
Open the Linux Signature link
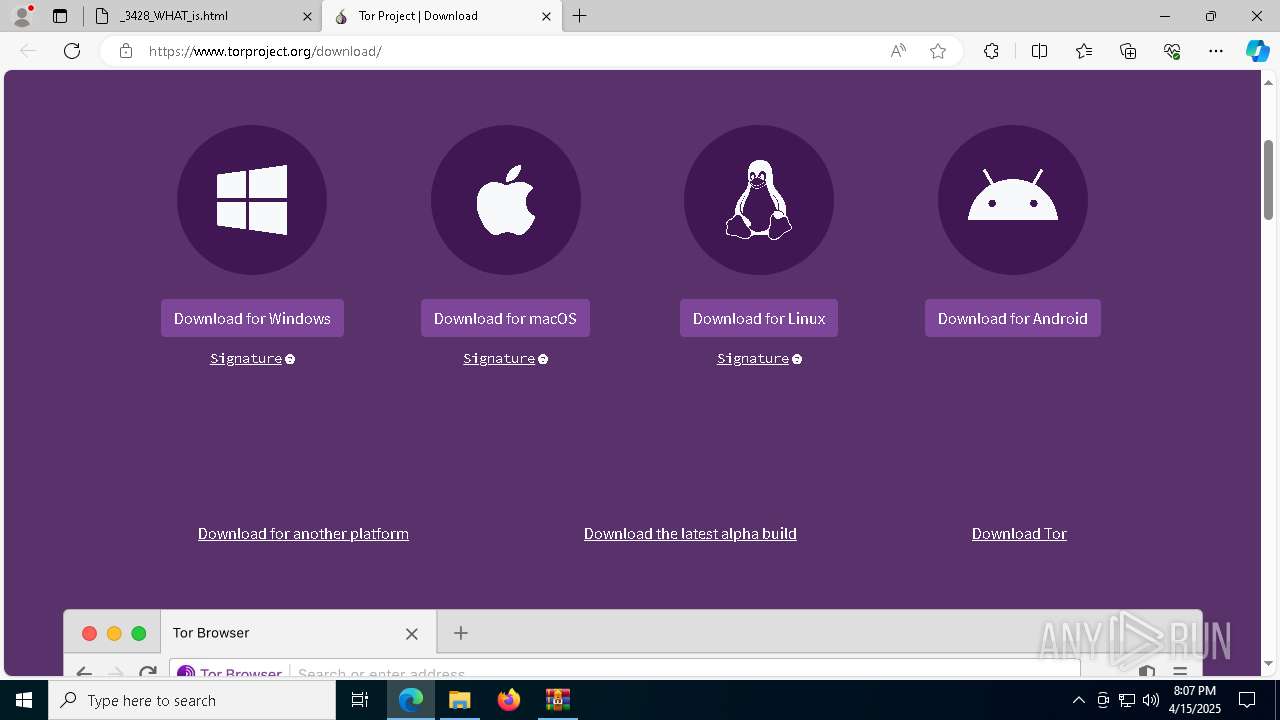pyautogui.click(x=753, y=358)
